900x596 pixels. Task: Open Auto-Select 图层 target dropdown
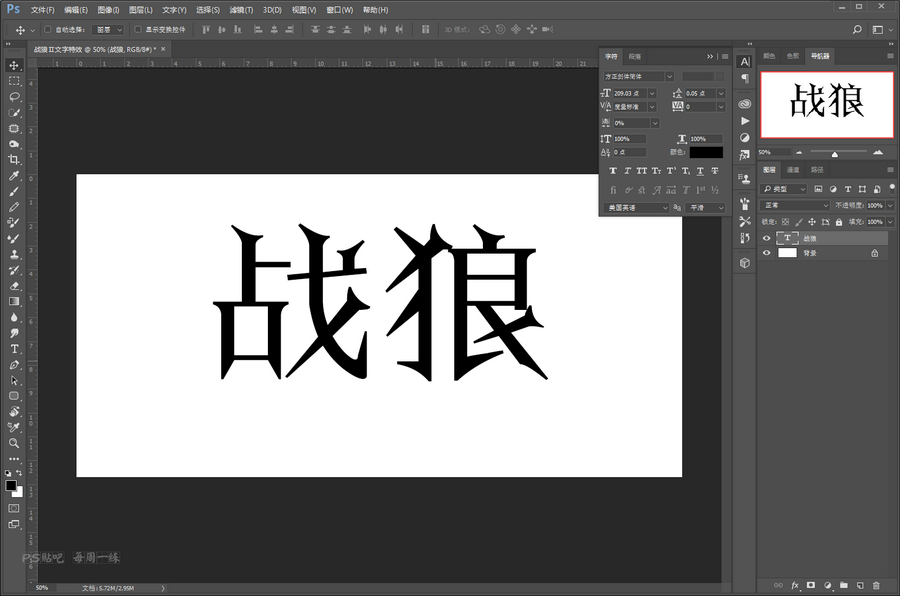coord(108,30)
